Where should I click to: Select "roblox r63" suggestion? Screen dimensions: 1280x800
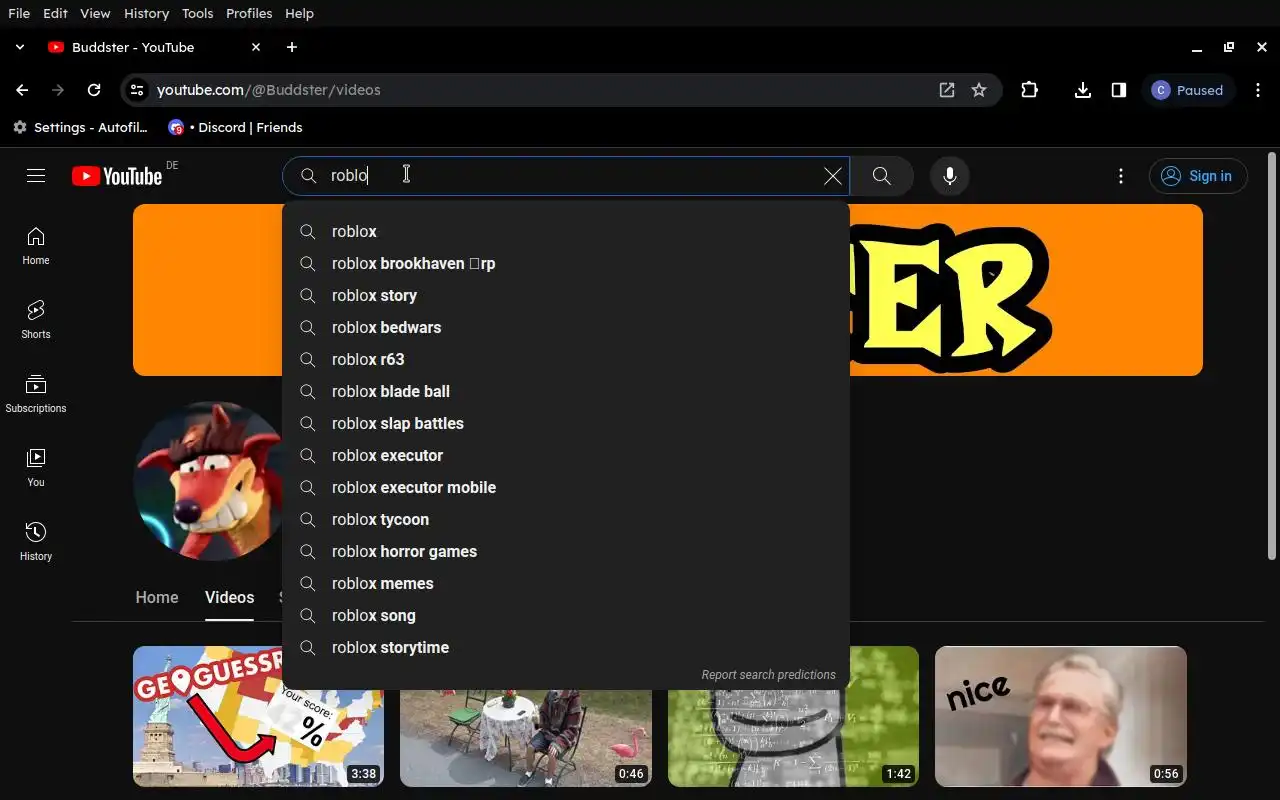click(x=566, y=359)
